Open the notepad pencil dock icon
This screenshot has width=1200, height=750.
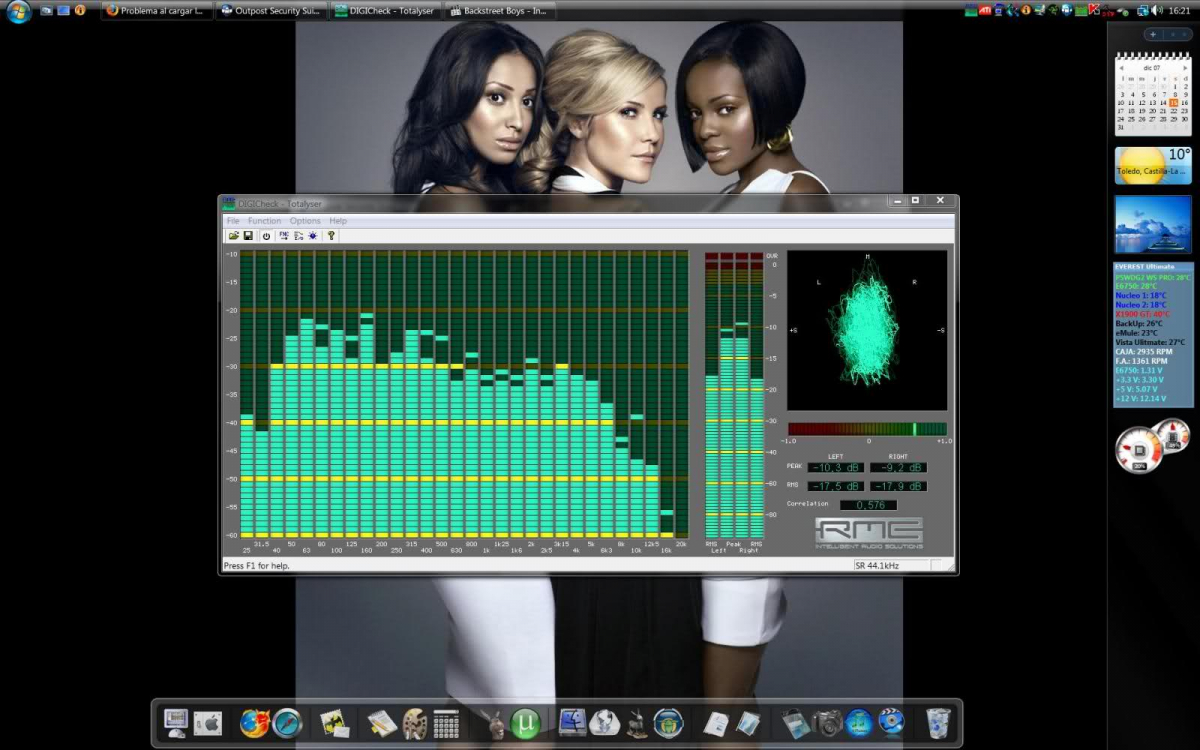(381, 722)
